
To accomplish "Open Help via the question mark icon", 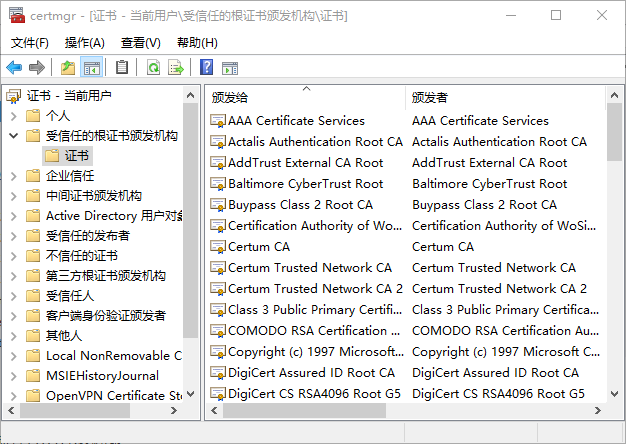I will [x=206, y=67].
